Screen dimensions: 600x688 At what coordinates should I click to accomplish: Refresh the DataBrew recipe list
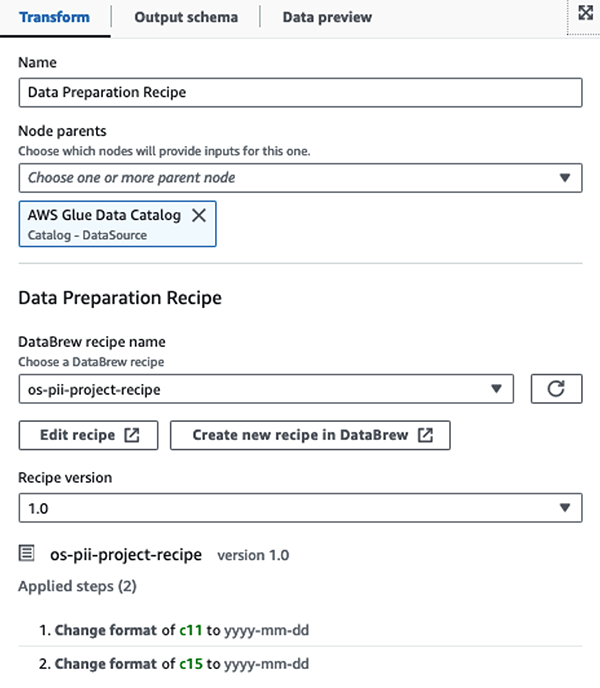click(x=556, y=389)
